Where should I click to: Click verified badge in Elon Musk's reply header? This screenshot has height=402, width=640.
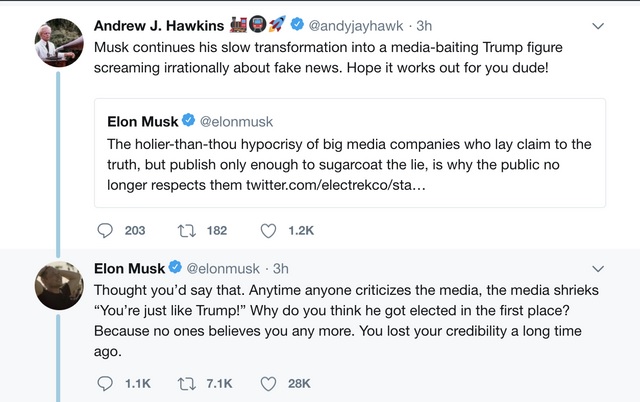tap(175, 267)
